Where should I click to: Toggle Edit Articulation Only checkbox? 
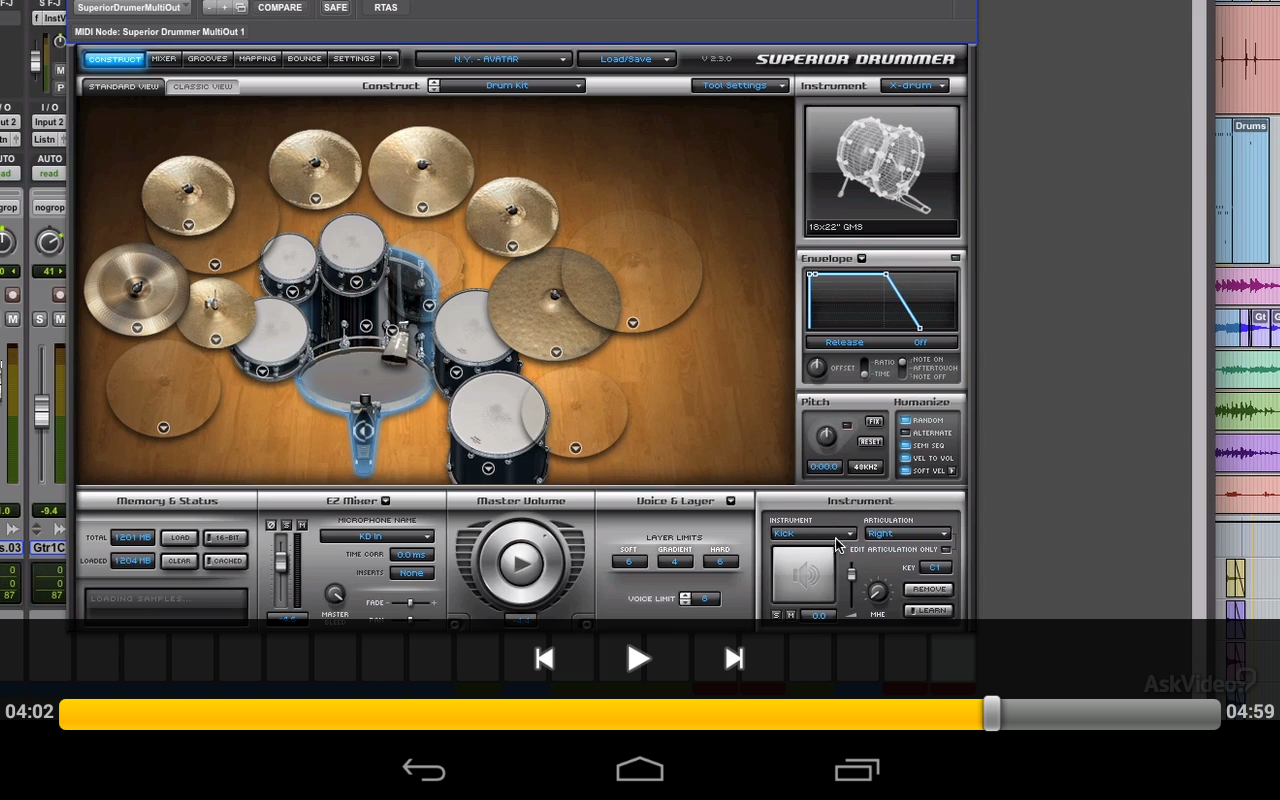tap(946, 549)
